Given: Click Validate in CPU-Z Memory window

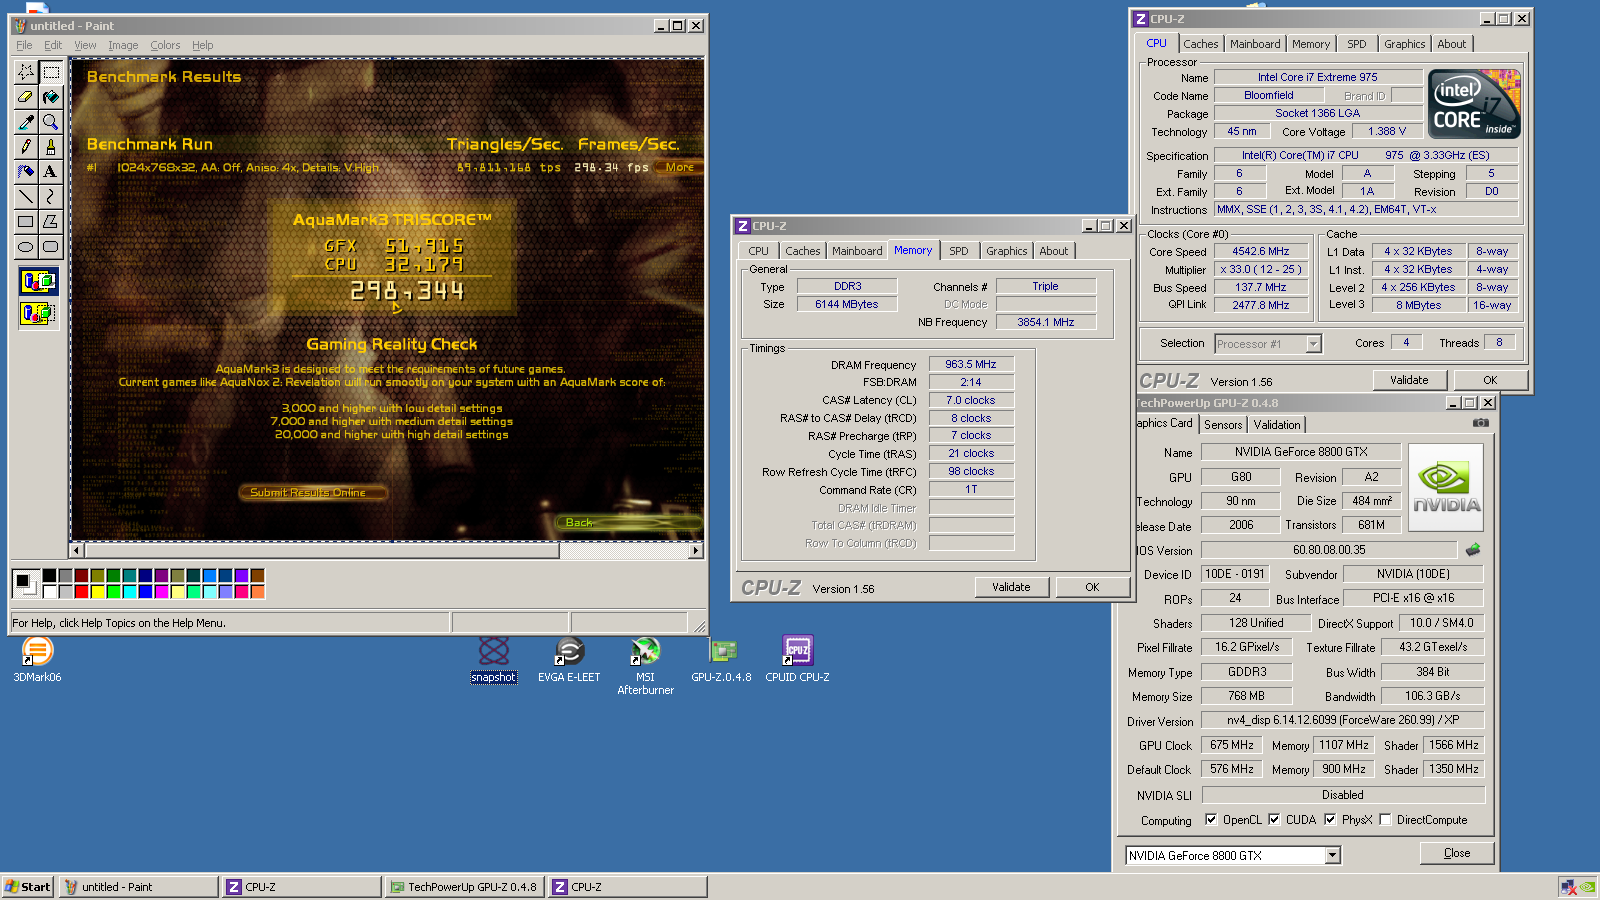Looking at the screenshot, I should click(x=1011, y=587).
